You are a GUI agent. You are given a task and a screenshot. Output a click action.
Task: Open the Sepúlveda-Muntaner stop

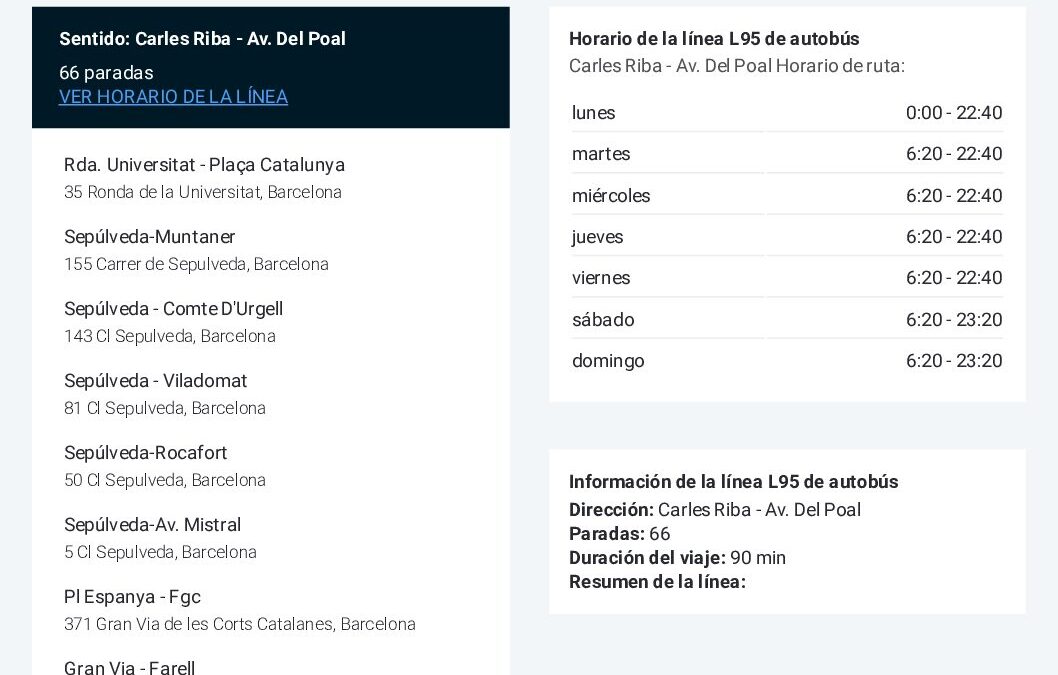150,237
